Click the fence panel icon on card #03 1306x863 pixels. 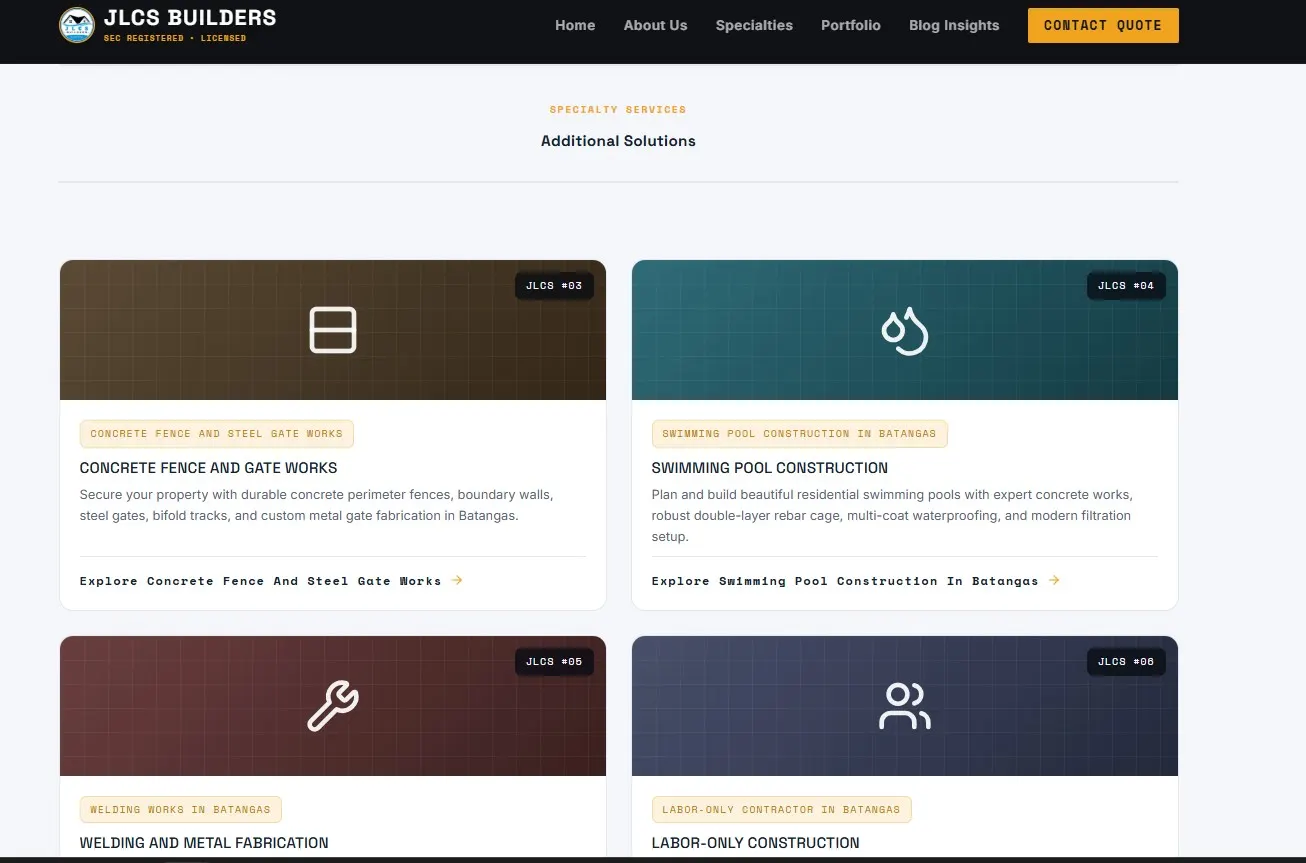pyautogui.click(x=333, y=330)
